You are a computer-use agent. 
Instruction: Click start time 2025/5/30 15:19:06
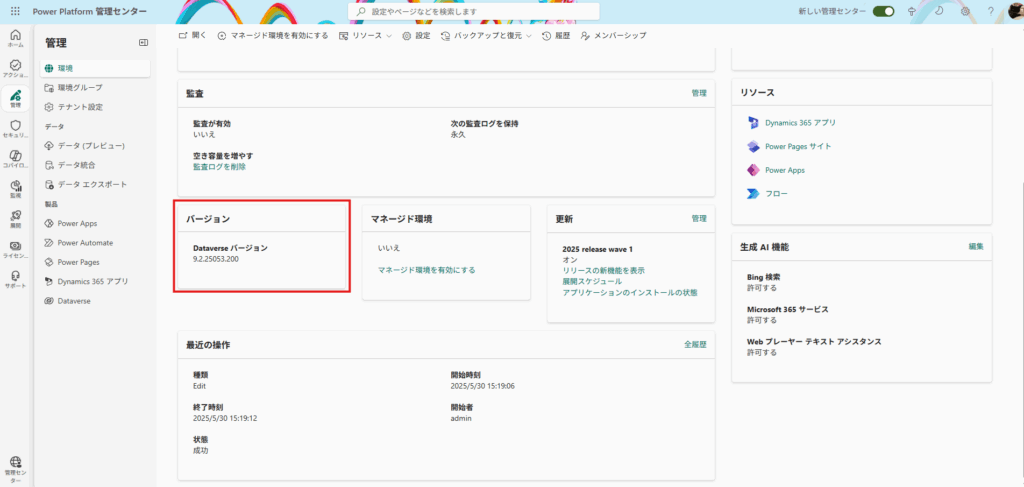click(x=483, y=386)
